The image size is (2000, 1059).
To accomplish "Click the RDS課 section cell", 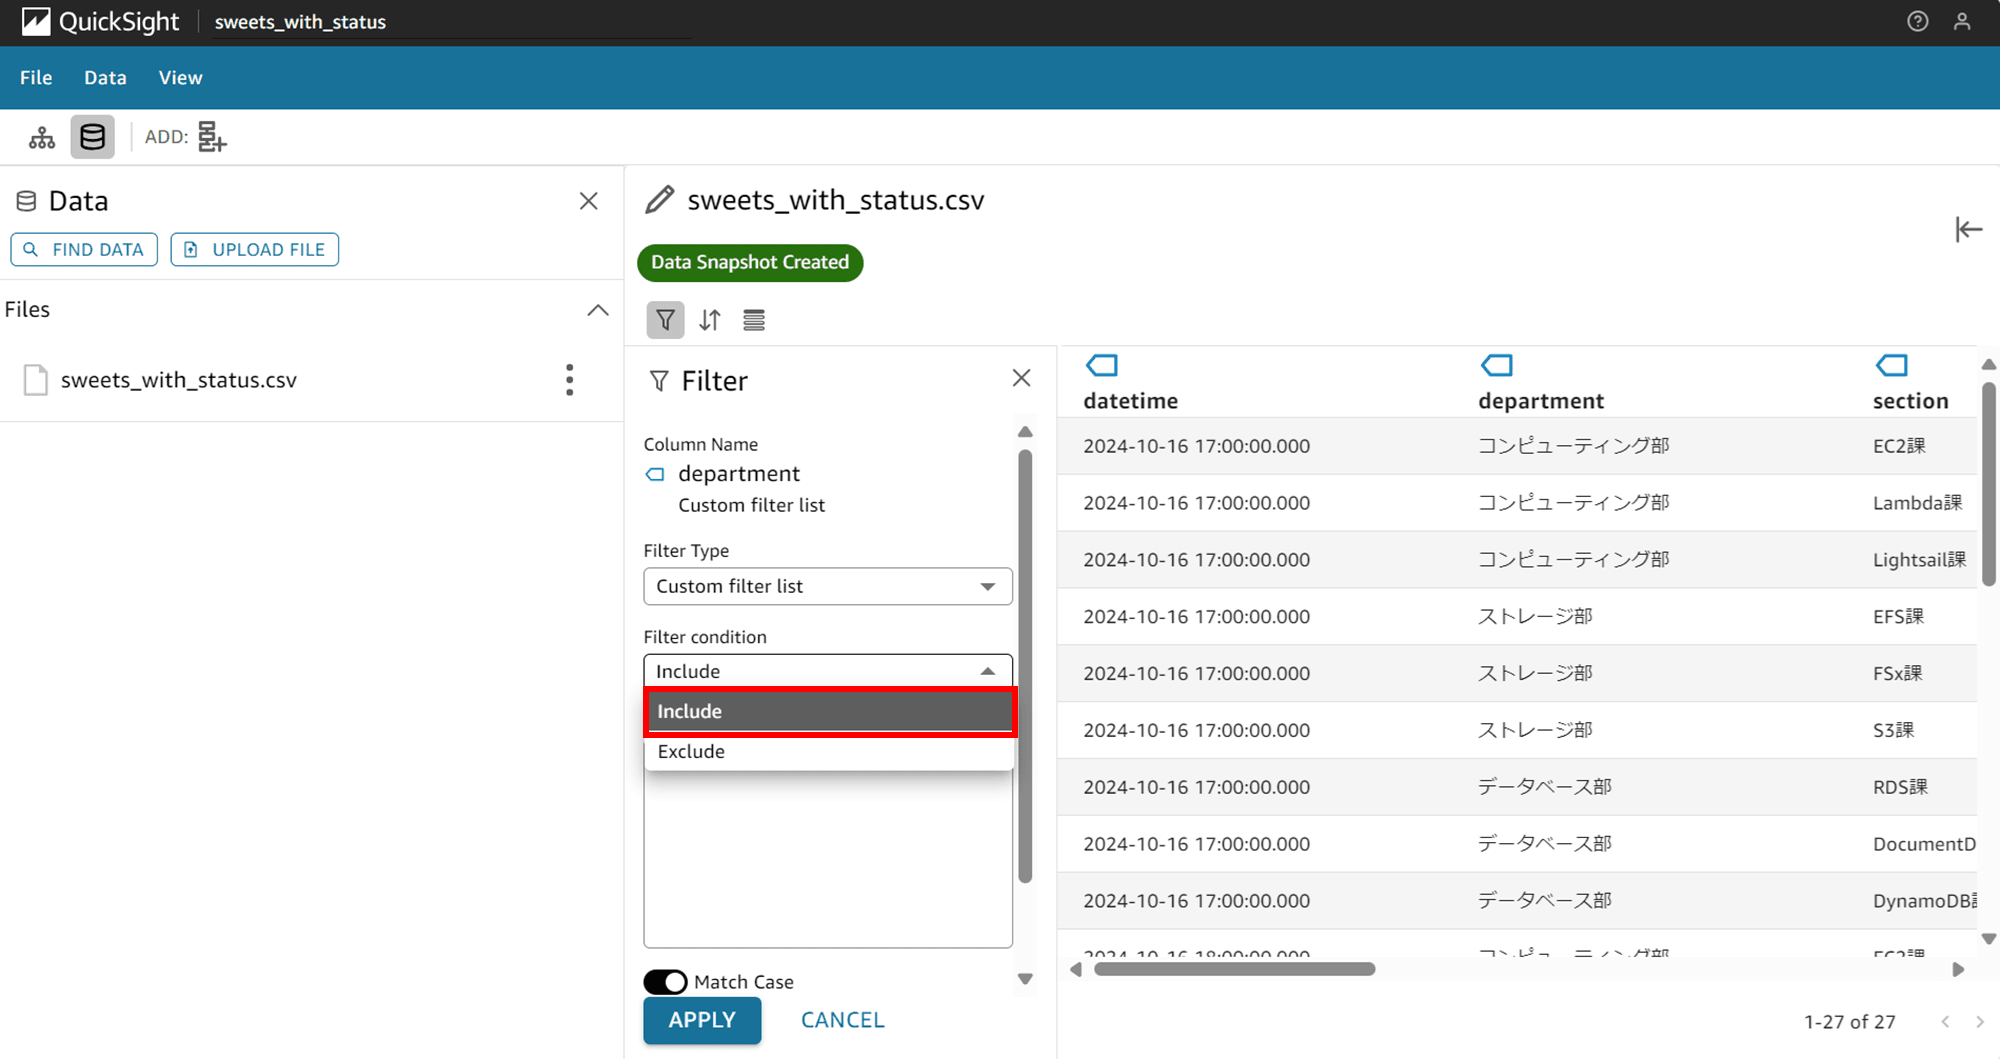I will tap(1900, 788).
